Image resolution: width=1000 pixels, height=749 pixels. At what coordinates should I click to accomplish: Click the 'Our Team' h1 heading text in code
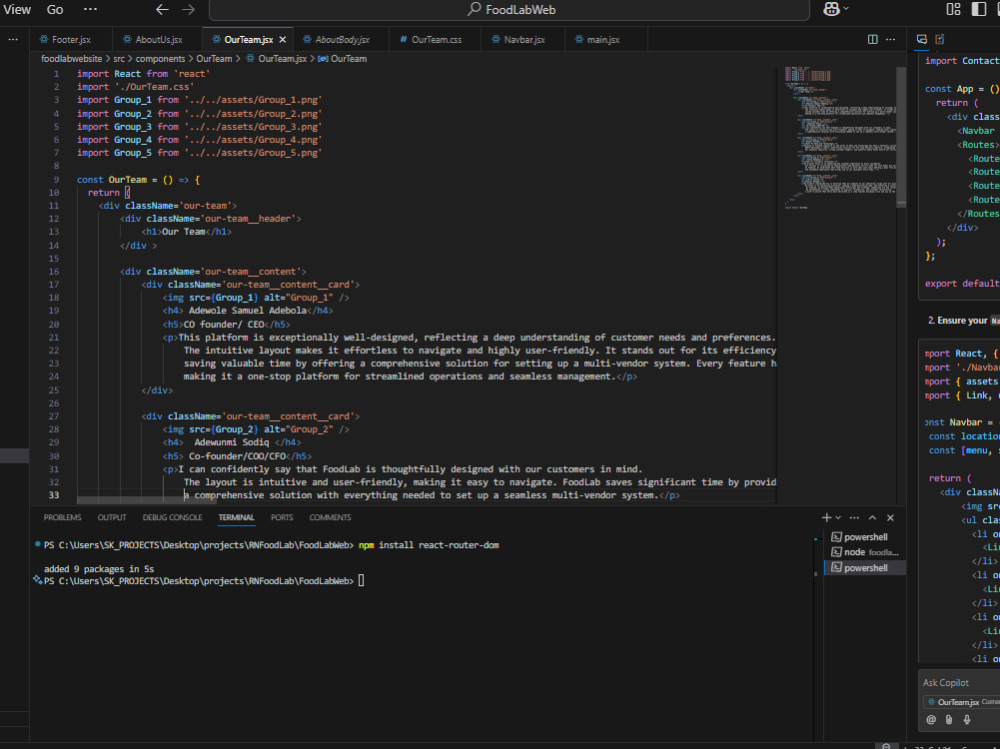pyautogui.click(x=183, y=232)
